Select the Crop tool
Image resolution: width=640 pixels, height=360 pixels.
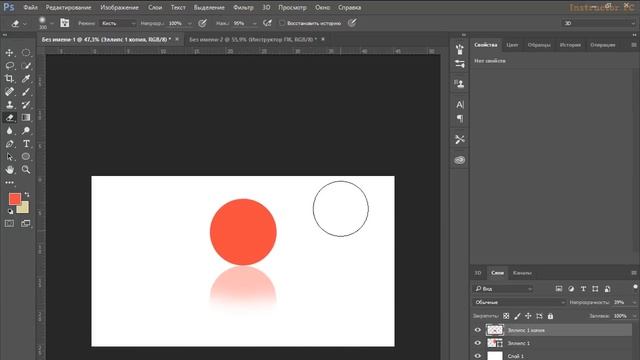[9, 79]
